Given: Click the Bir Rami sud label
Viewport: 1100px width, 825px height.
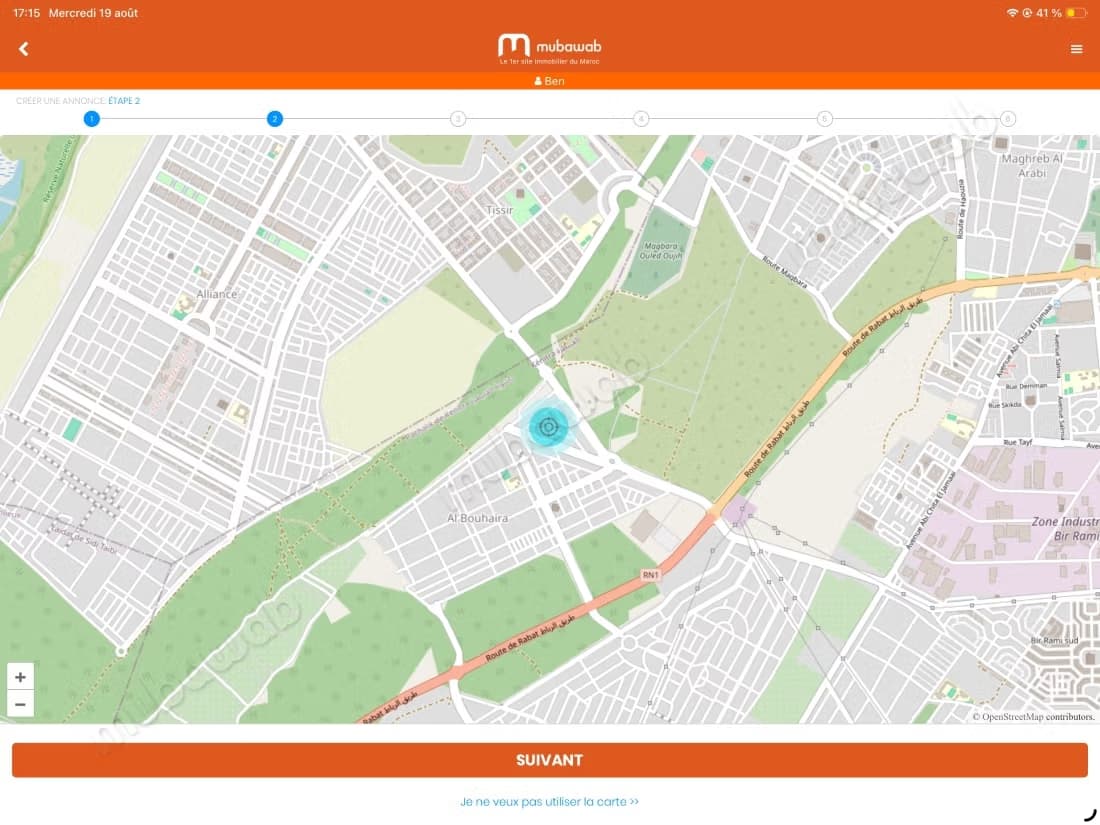Looking at the screenshot, I should click(1054, 640).
